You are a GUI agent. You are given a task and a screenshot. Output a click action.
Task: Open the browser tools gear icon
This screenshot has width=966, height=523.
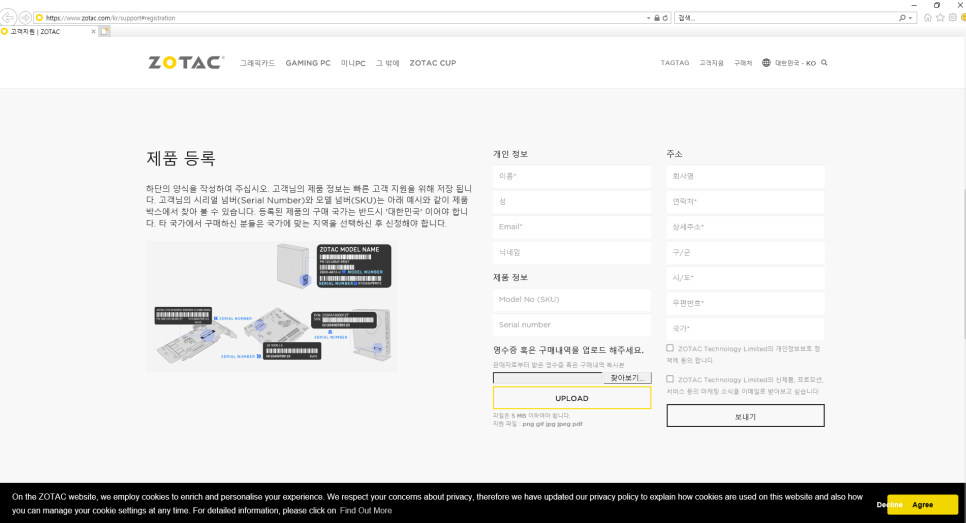point(952,18)
